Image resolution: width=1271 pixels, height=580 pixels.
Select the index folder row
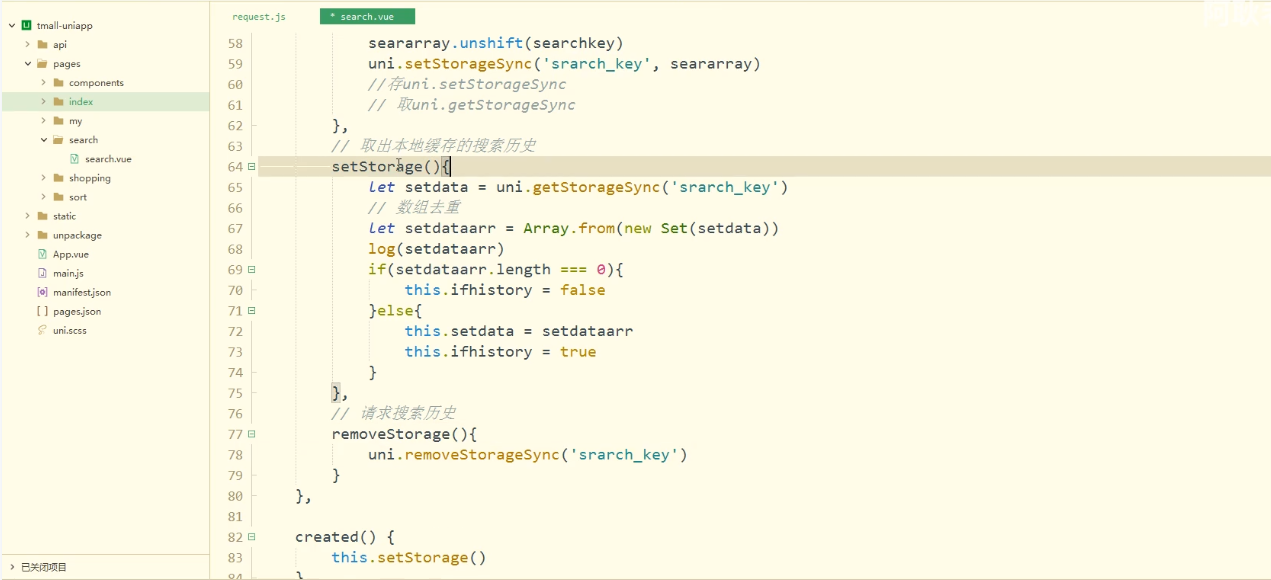105,101
